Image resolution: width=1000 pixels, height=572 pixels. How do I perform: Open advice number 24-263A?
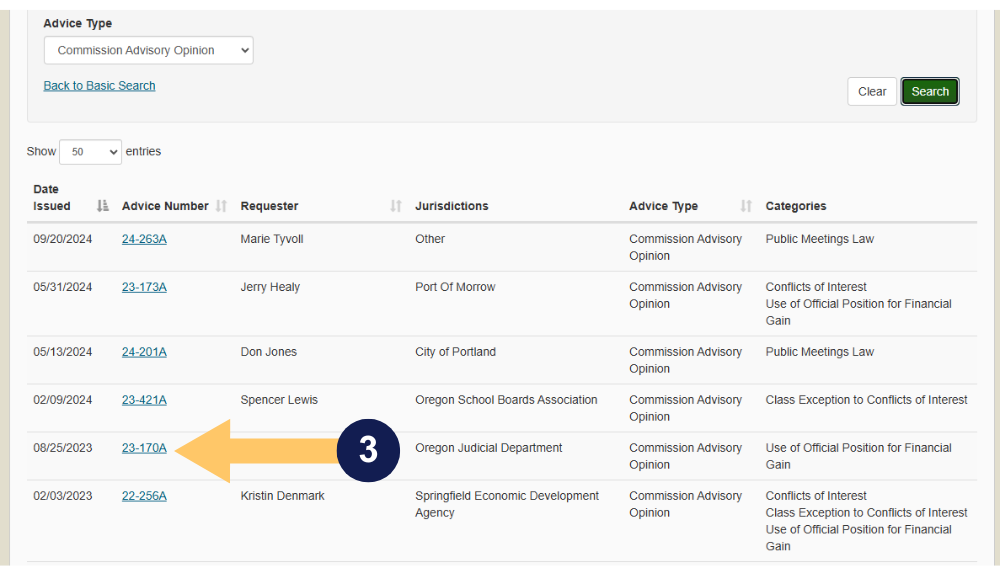coord(144,239)
